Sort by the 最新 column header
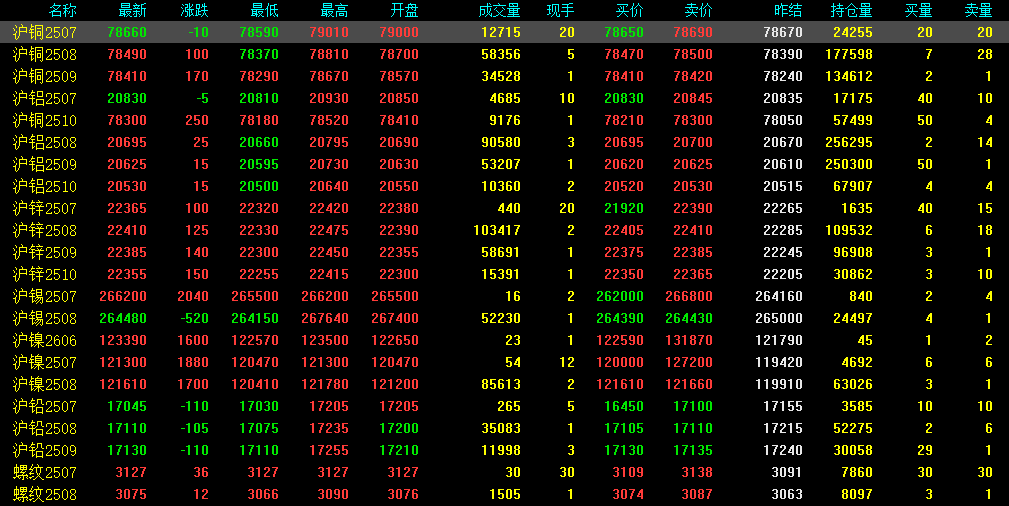This screenshot has height=506, width=1009. tap(133, 10)
